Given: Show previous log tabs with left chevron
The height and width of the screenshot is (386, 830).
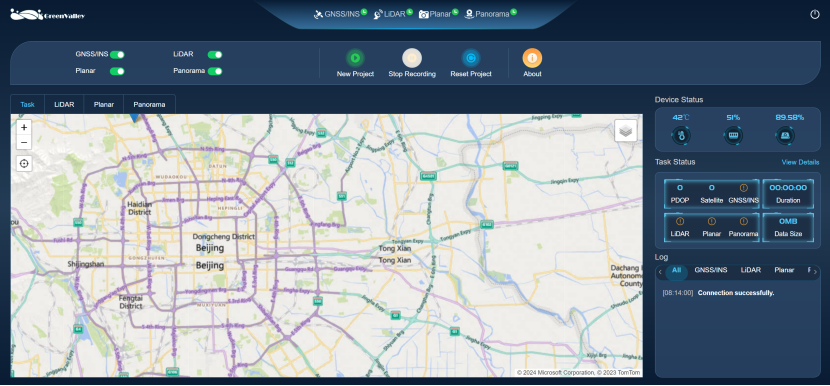Looking at the screenshot, I should 660,272.
